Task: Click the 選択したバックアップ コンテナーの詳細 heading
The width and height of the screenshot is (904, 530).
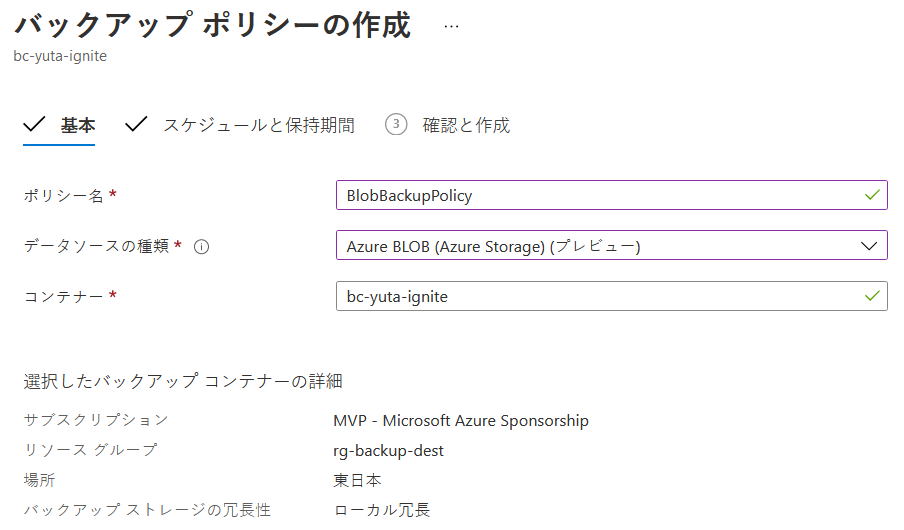Action: pyautogui.click(x=183, y=381)
